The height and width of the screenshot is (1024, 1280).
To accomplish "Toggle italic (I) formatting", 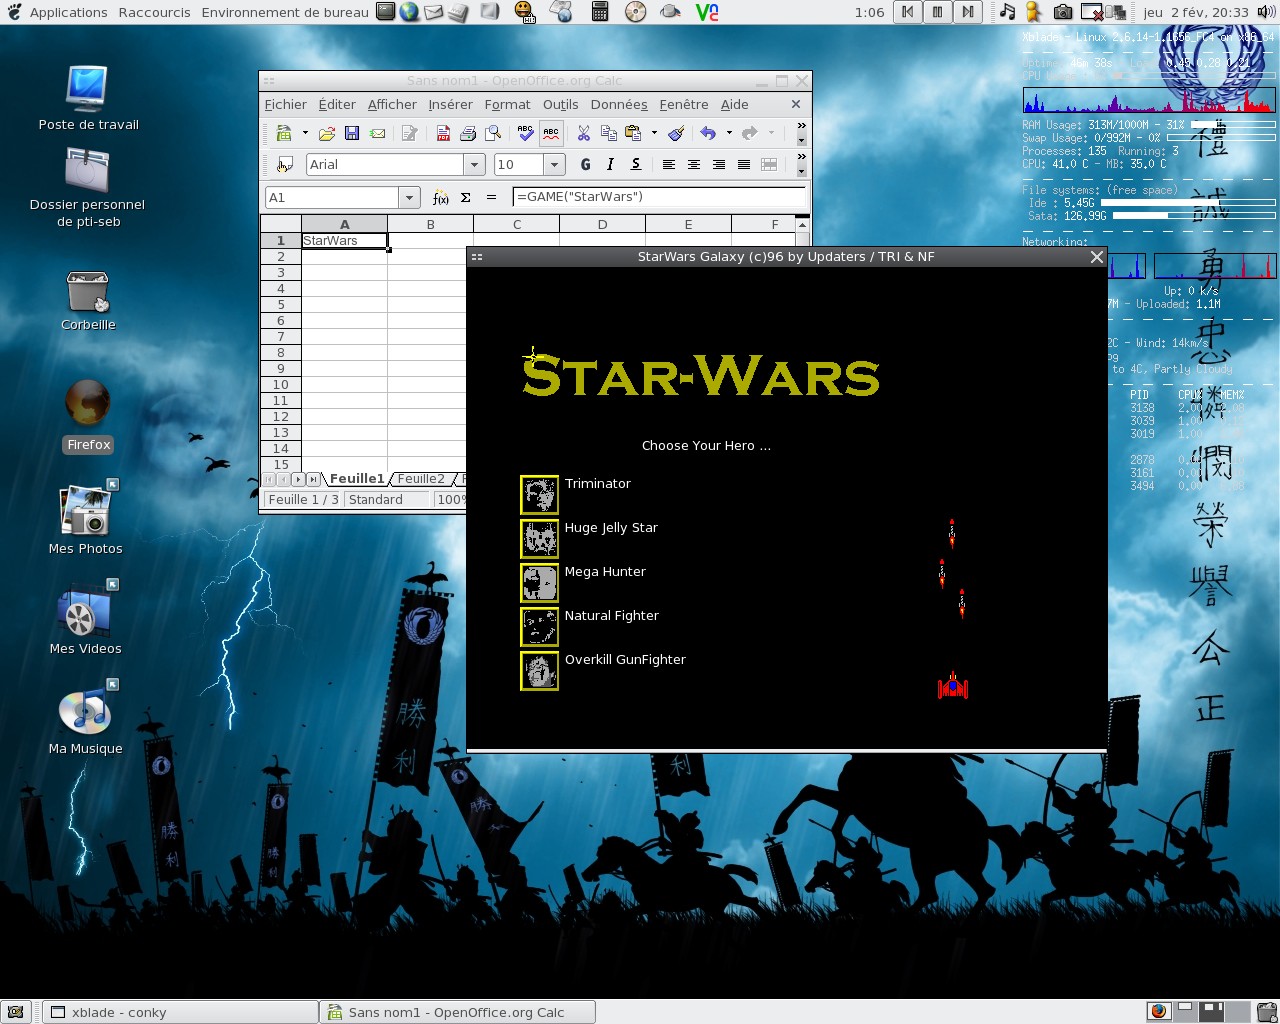I will coord(610,165).
